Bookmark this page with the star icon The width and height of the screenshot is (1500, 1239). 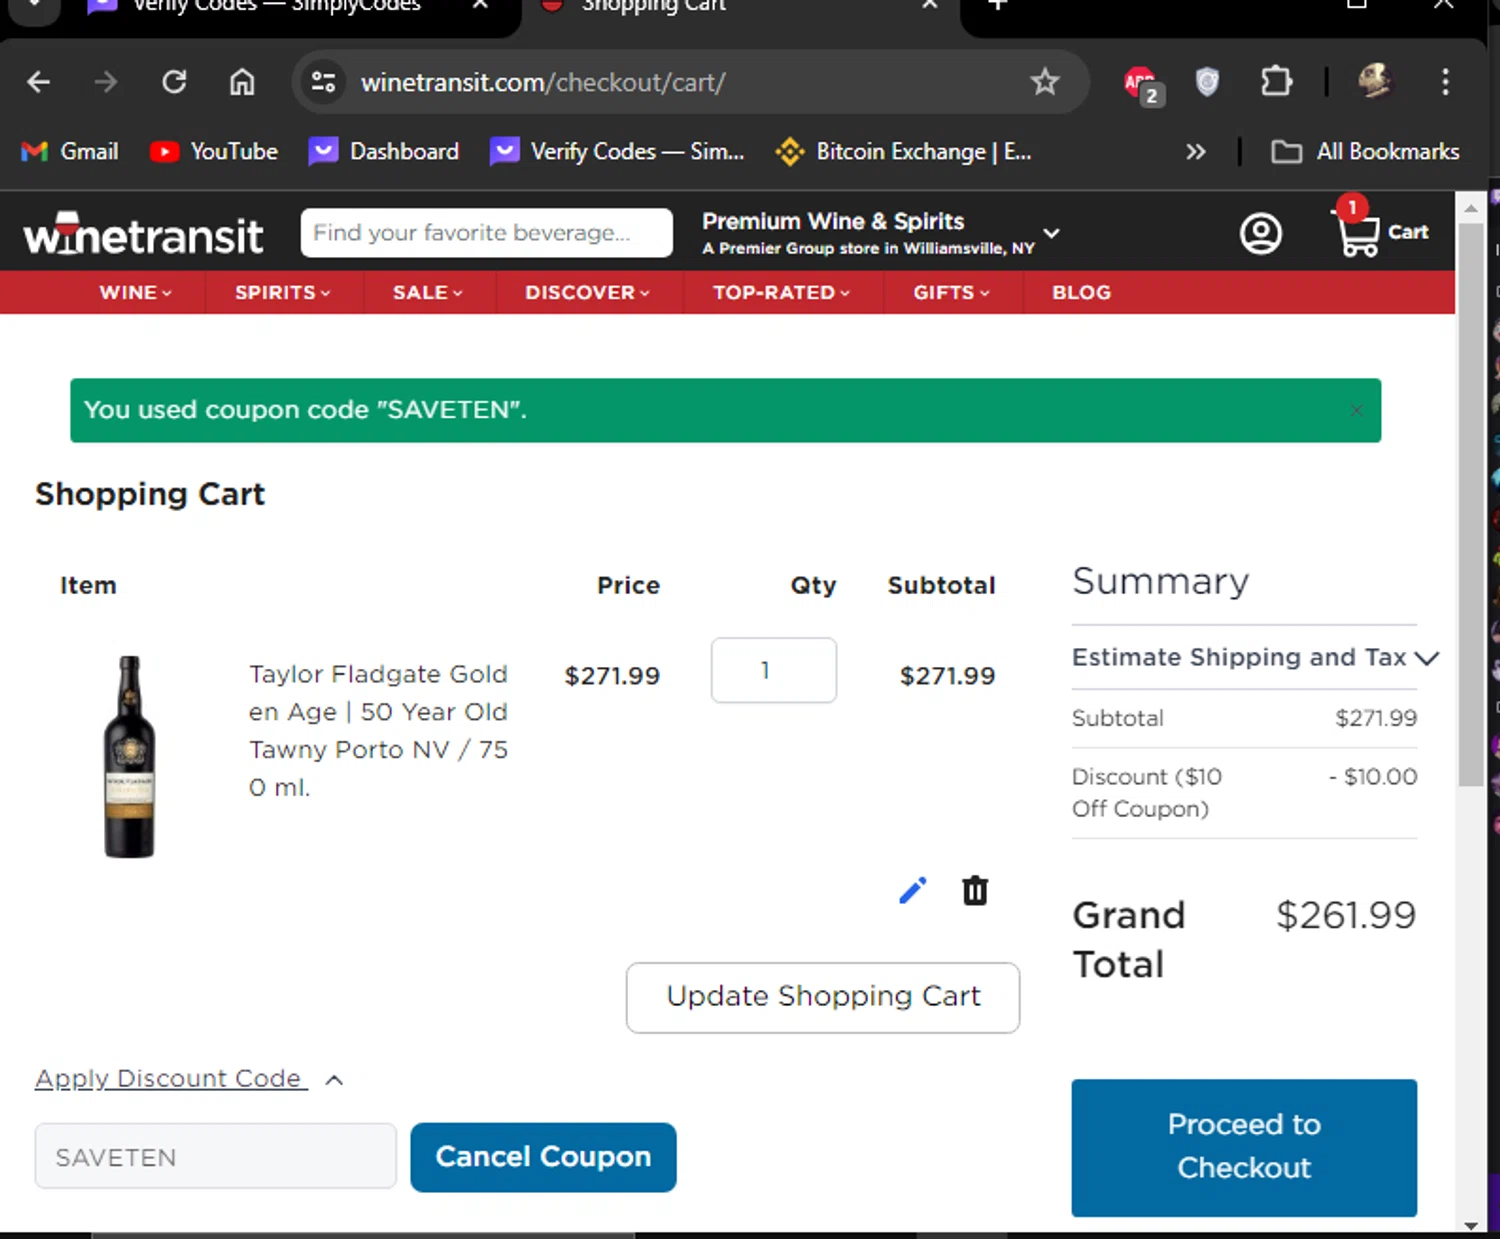(1045, 81)
